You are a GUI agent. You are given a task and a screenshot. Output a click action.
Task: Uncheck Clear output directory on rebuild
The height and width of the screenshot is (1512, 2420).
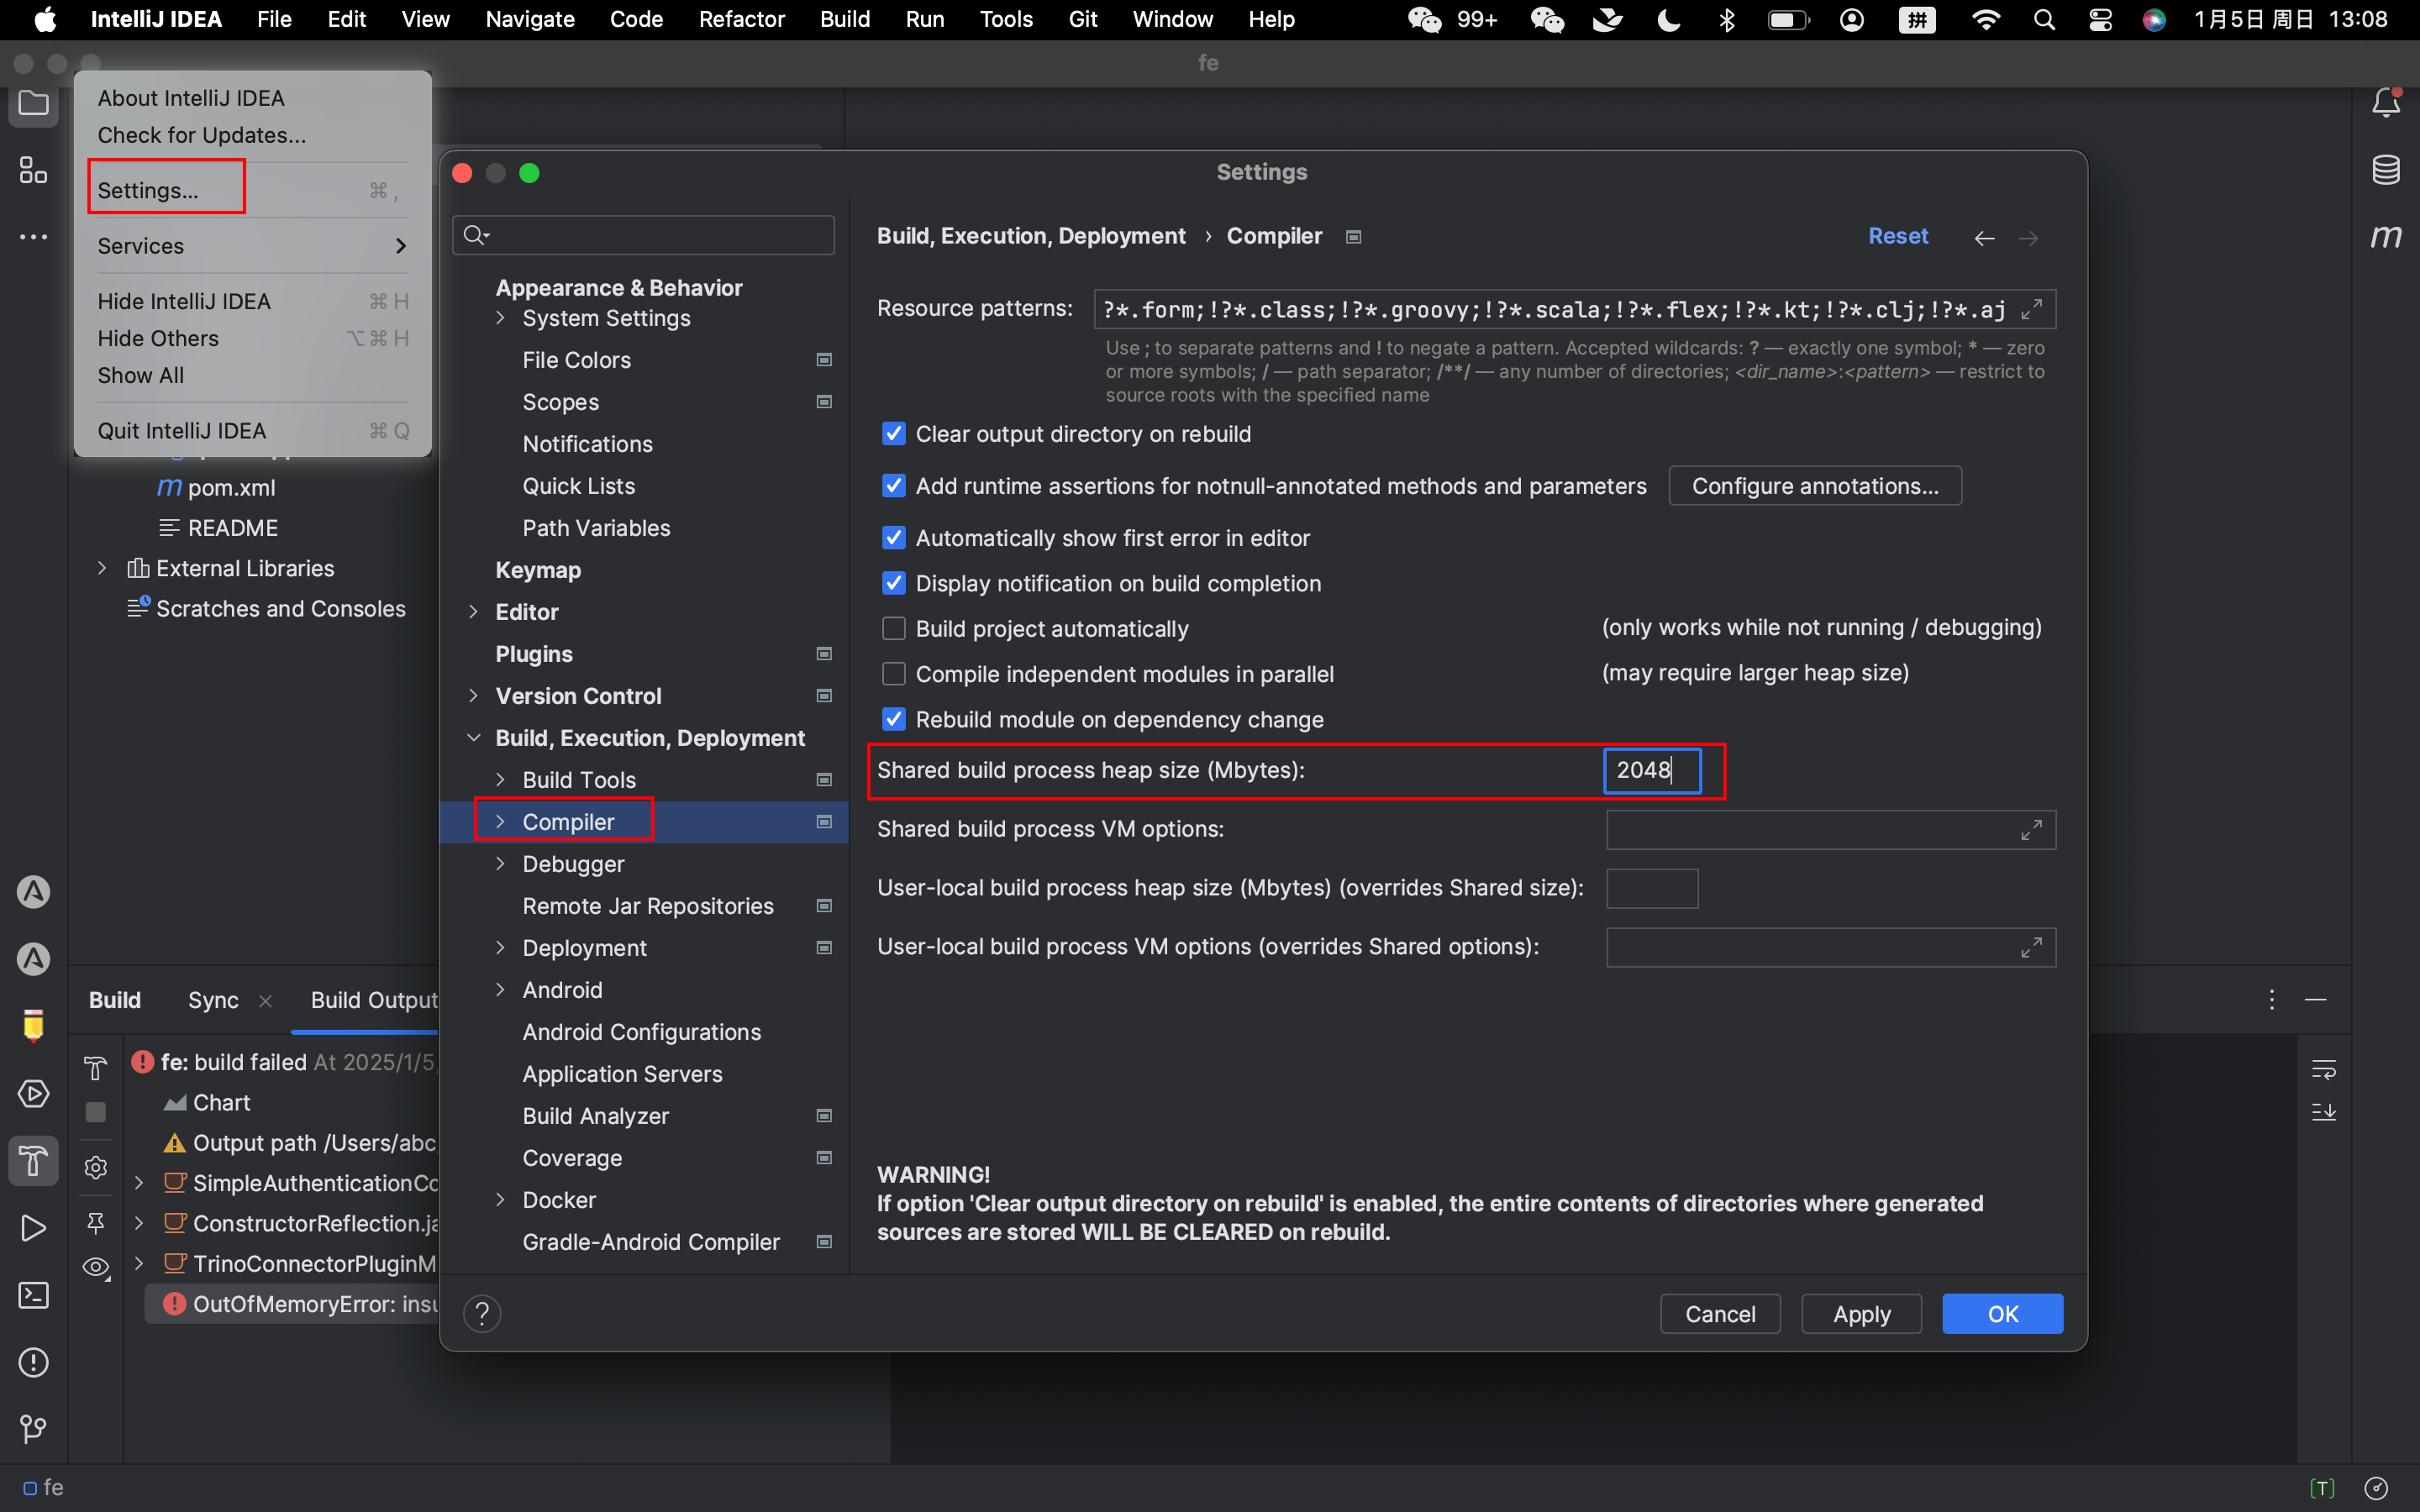tap(894, 434)
